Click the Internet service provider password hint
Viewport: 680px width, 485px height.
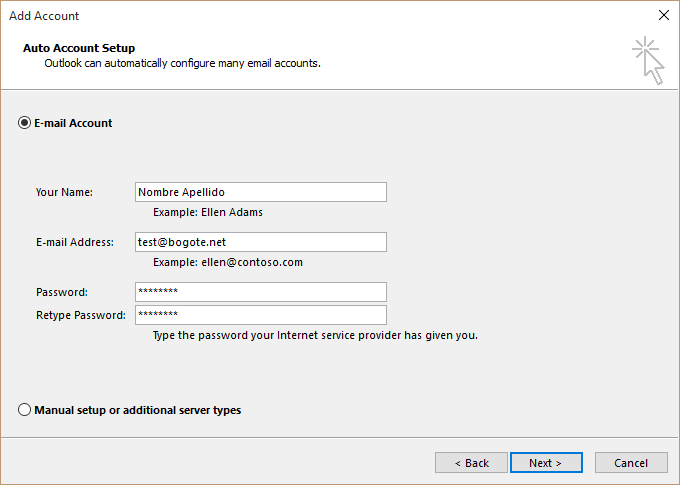click(x=315, y=335)
